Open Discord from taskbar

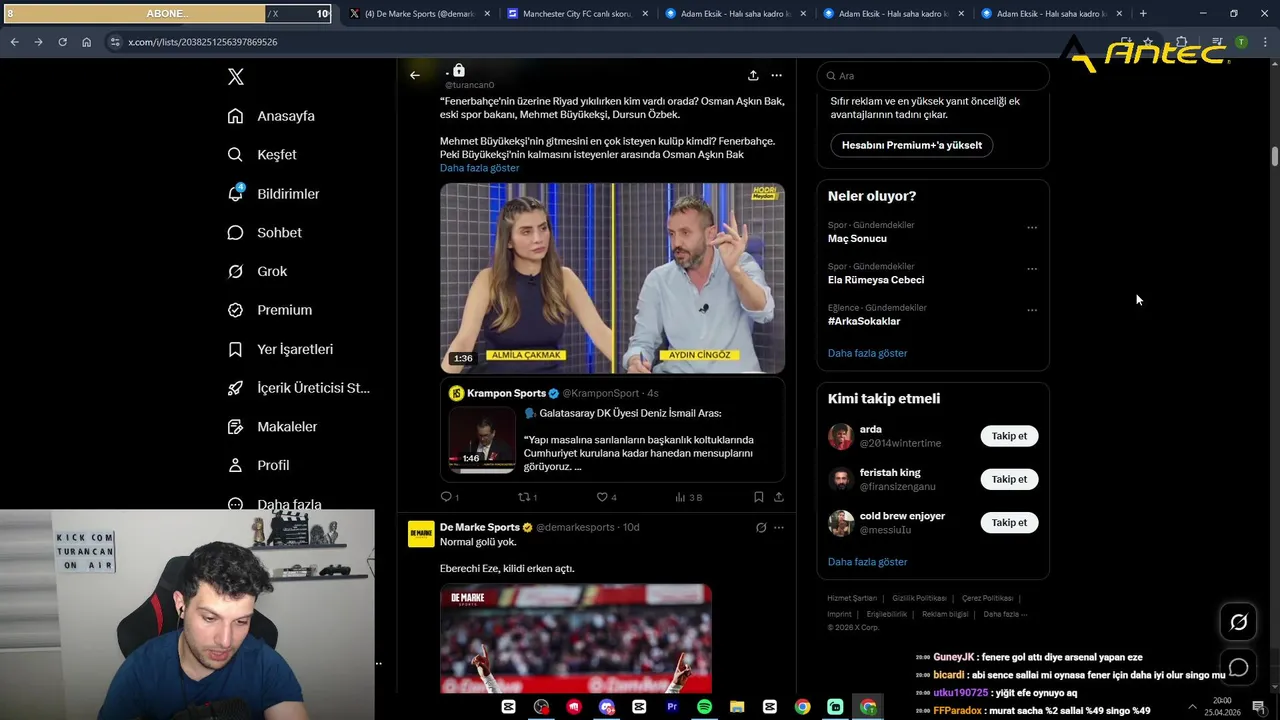(606, 707)
